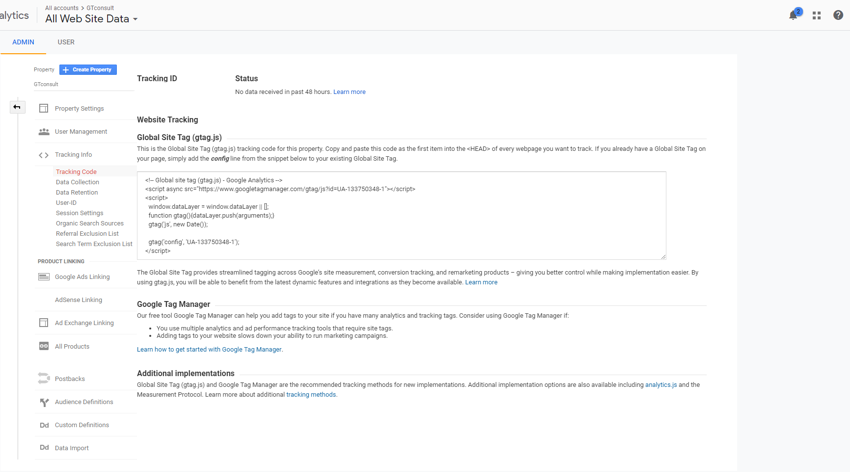Select User-ID submenu item
850x472 pixels.
(x=66, y=203)
